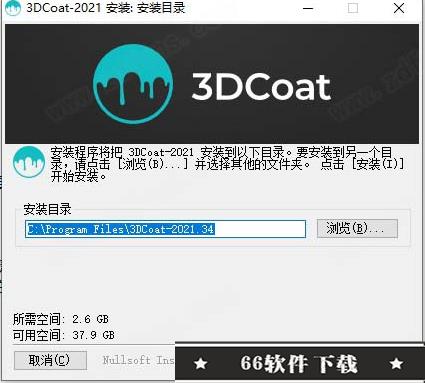Viewport: 425px width, 383px height.
Task: Click the 取消(C) cancel button
Action: tap(50, 360)
